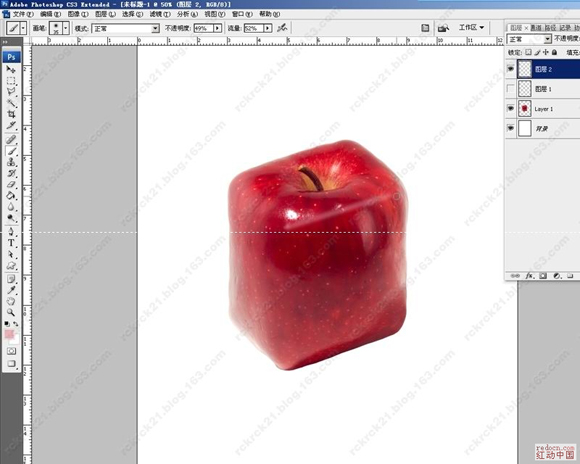This screenshot has height=464, width=580.
Task: Select the Horizontal Type tool
Action: 11,243
